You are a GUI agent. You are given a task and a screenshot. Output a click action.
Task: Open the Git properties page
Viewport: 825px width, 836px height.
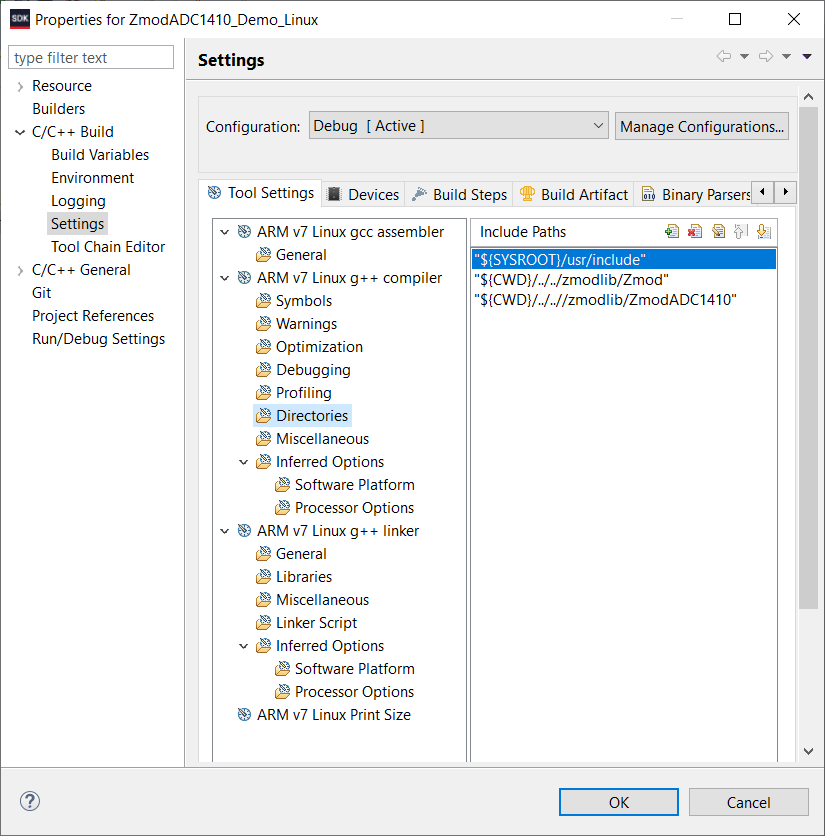(x=42, y=292)
